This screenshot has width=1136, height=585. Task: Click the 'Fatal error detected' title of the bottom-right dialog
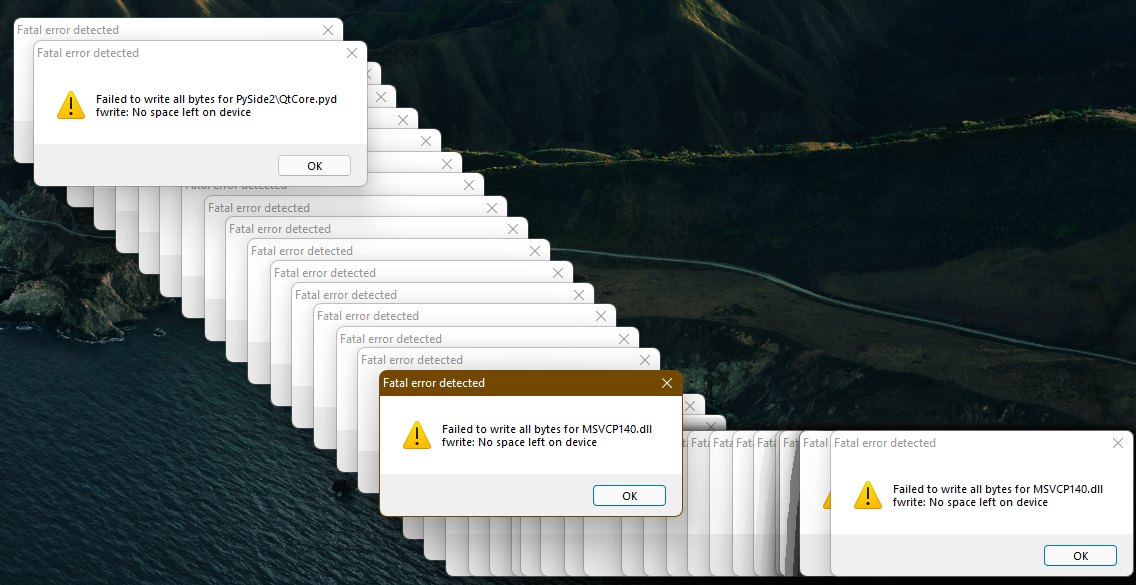(x=884, y=443)
